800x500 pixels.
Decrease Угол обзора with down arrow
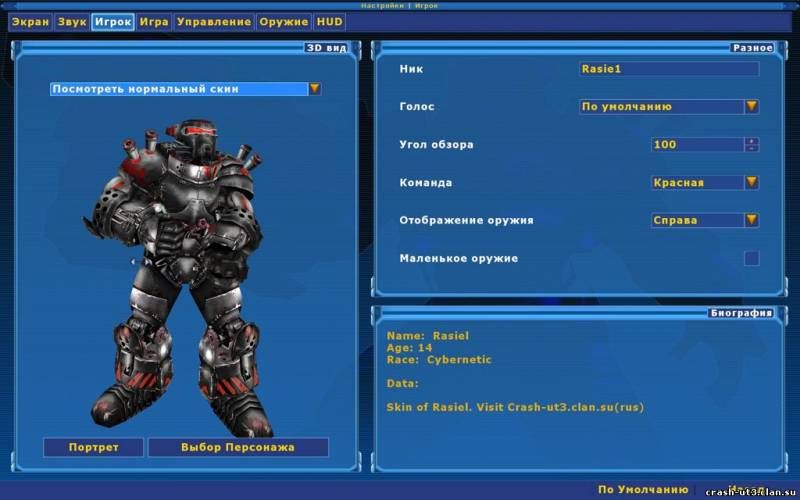(751, 148)
